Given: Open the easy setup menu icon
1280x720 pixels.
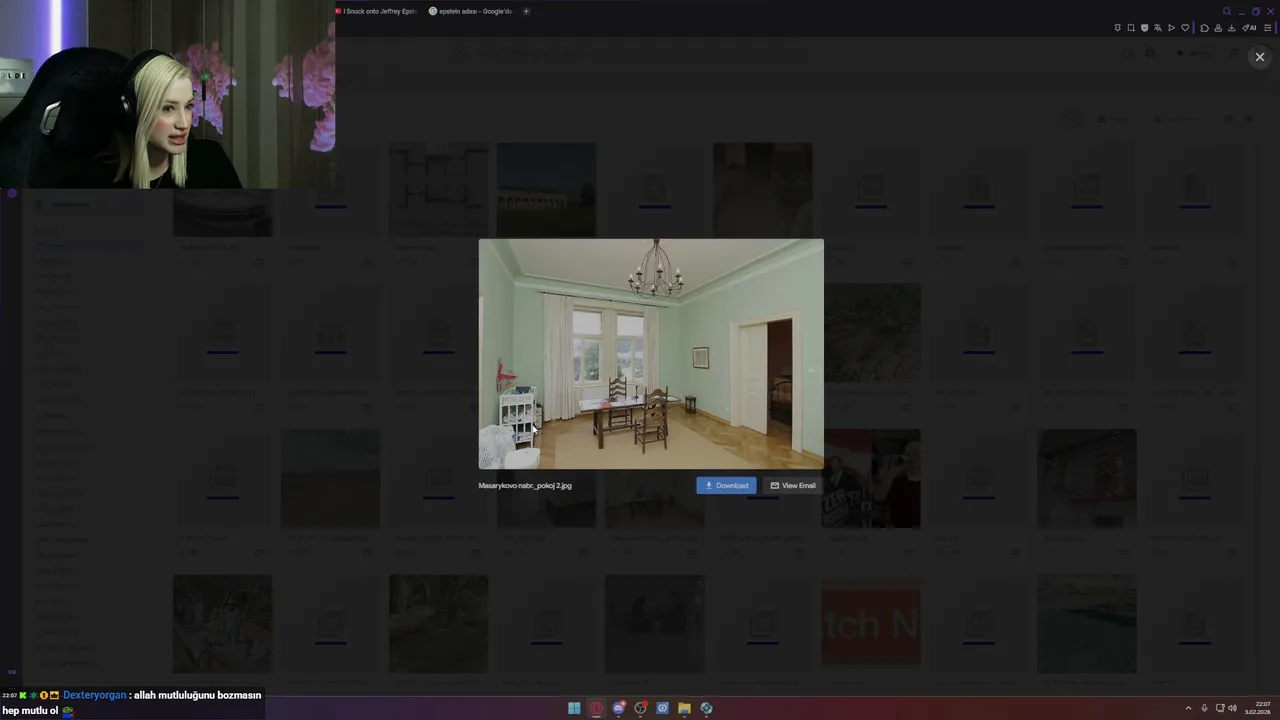Looking at the screenshot, I should (x=1268, y=28).
